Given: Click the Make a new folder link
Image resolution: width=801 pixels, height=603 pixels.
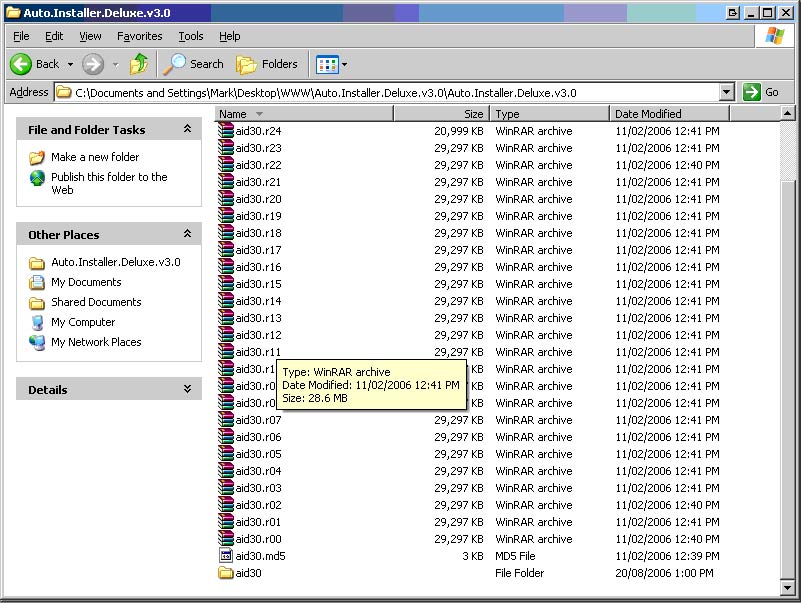Looking at the screenshot, I should coord(95,157).
